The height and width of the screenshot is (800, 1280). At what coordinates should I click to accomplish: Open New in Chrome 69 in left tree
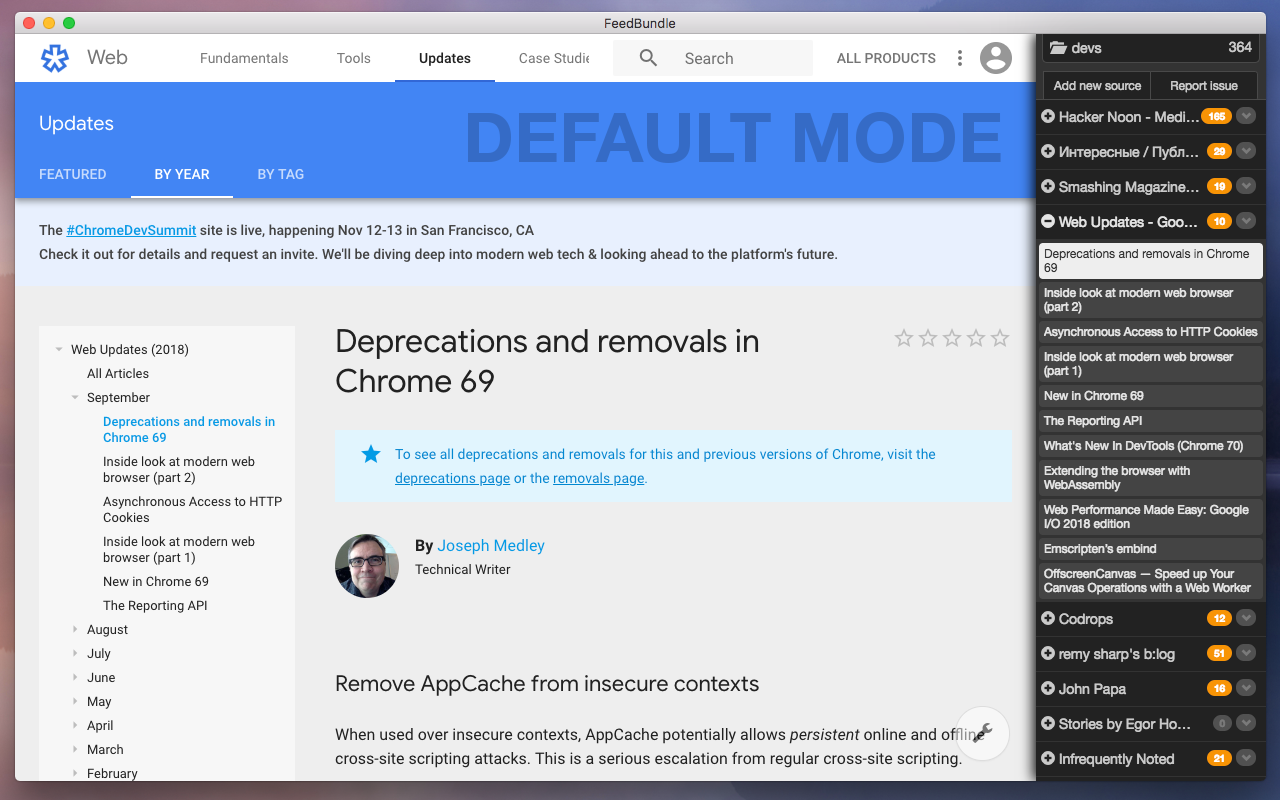[156, 582]
